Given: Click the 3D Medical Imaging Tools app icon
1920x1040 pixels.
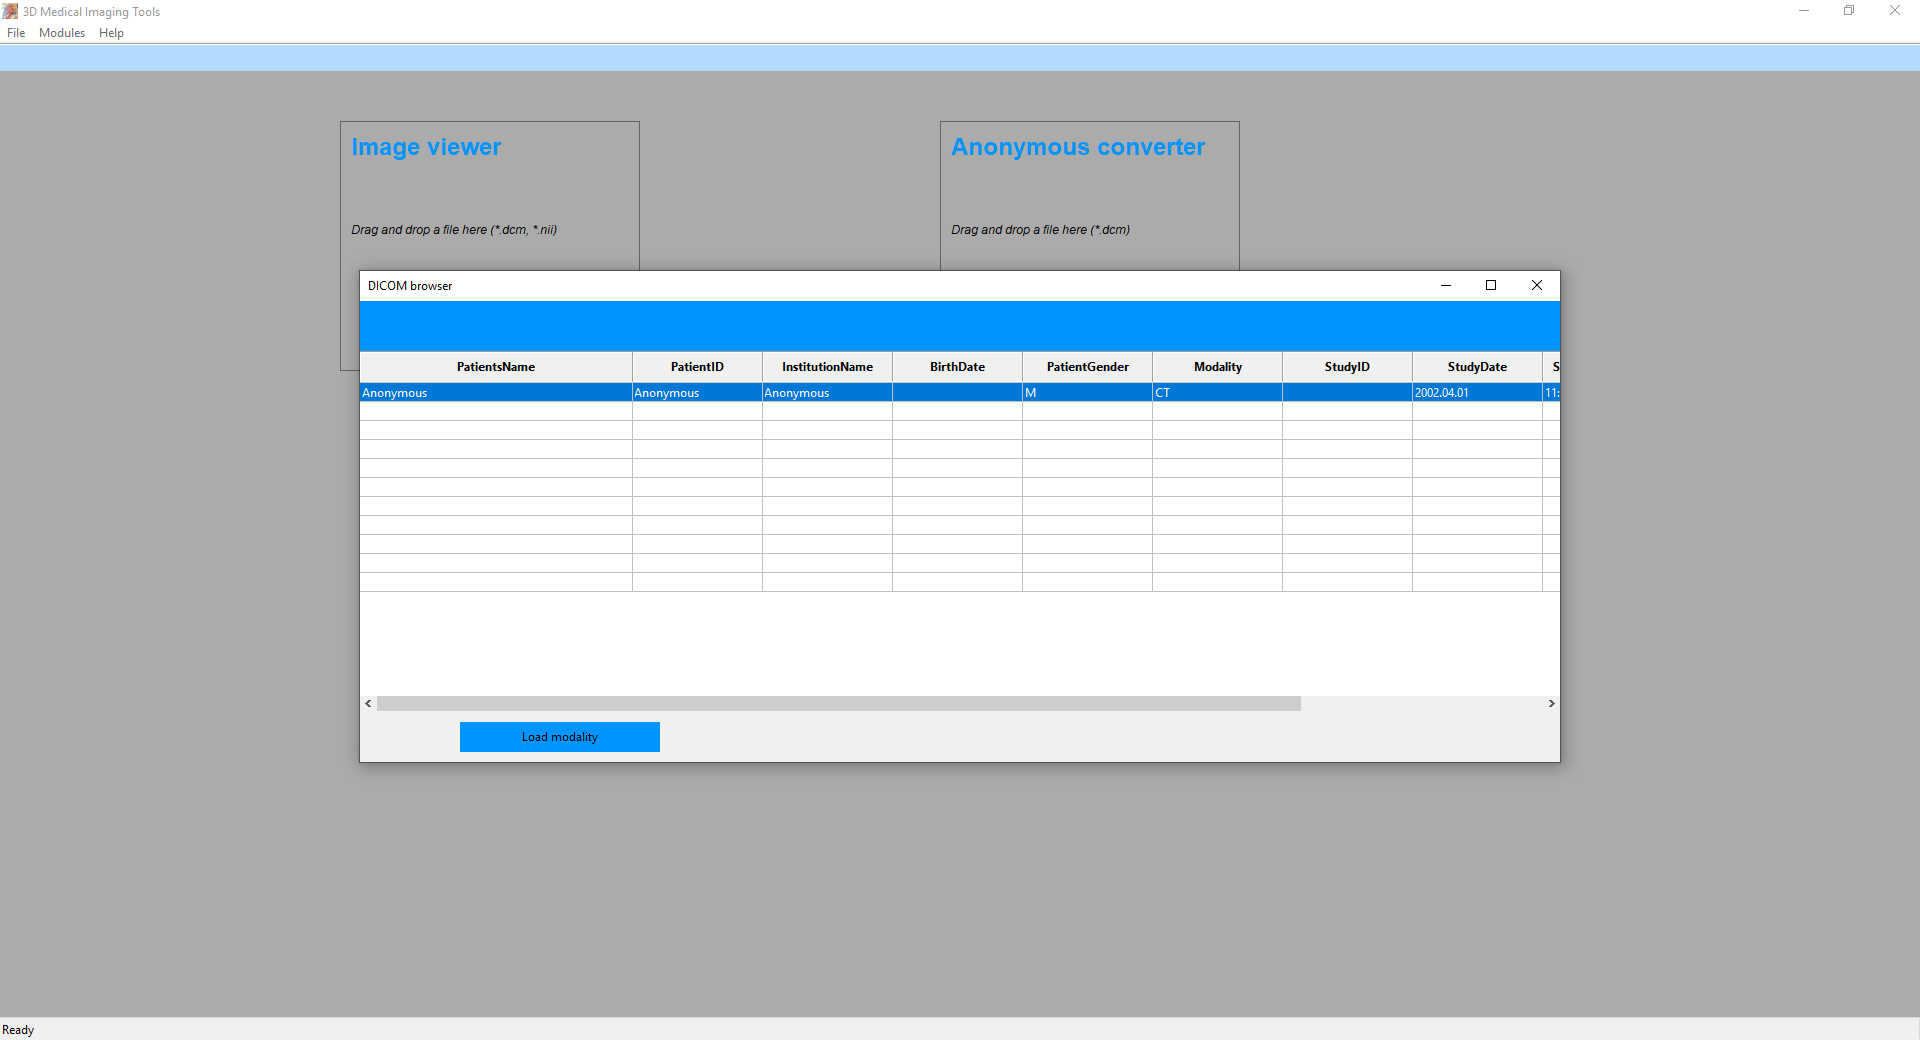Looking at the screenshot, I should click(10, 11).
